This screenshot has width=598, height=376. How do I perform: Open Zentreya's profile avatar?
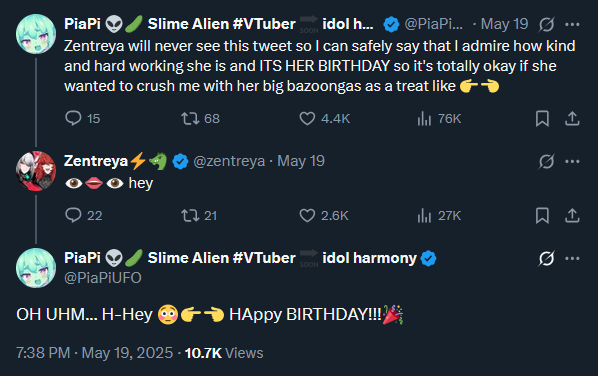point(36,171)
